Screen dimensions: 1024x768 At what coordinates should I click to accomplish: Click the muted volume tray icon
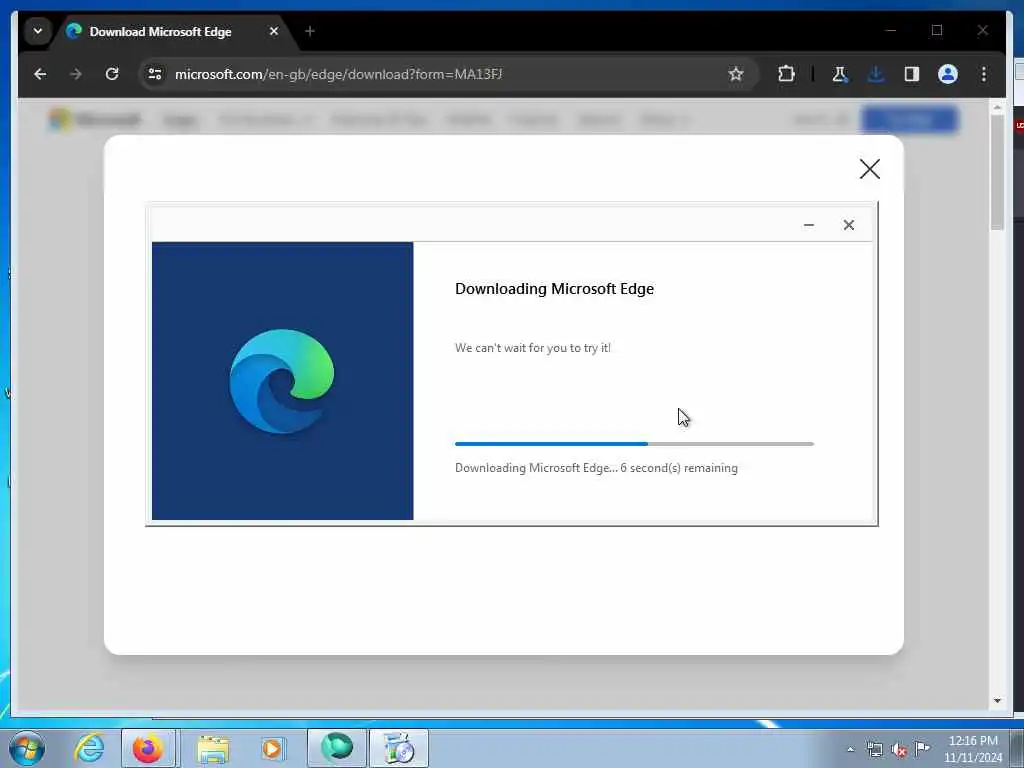click(x=899, y=750)
